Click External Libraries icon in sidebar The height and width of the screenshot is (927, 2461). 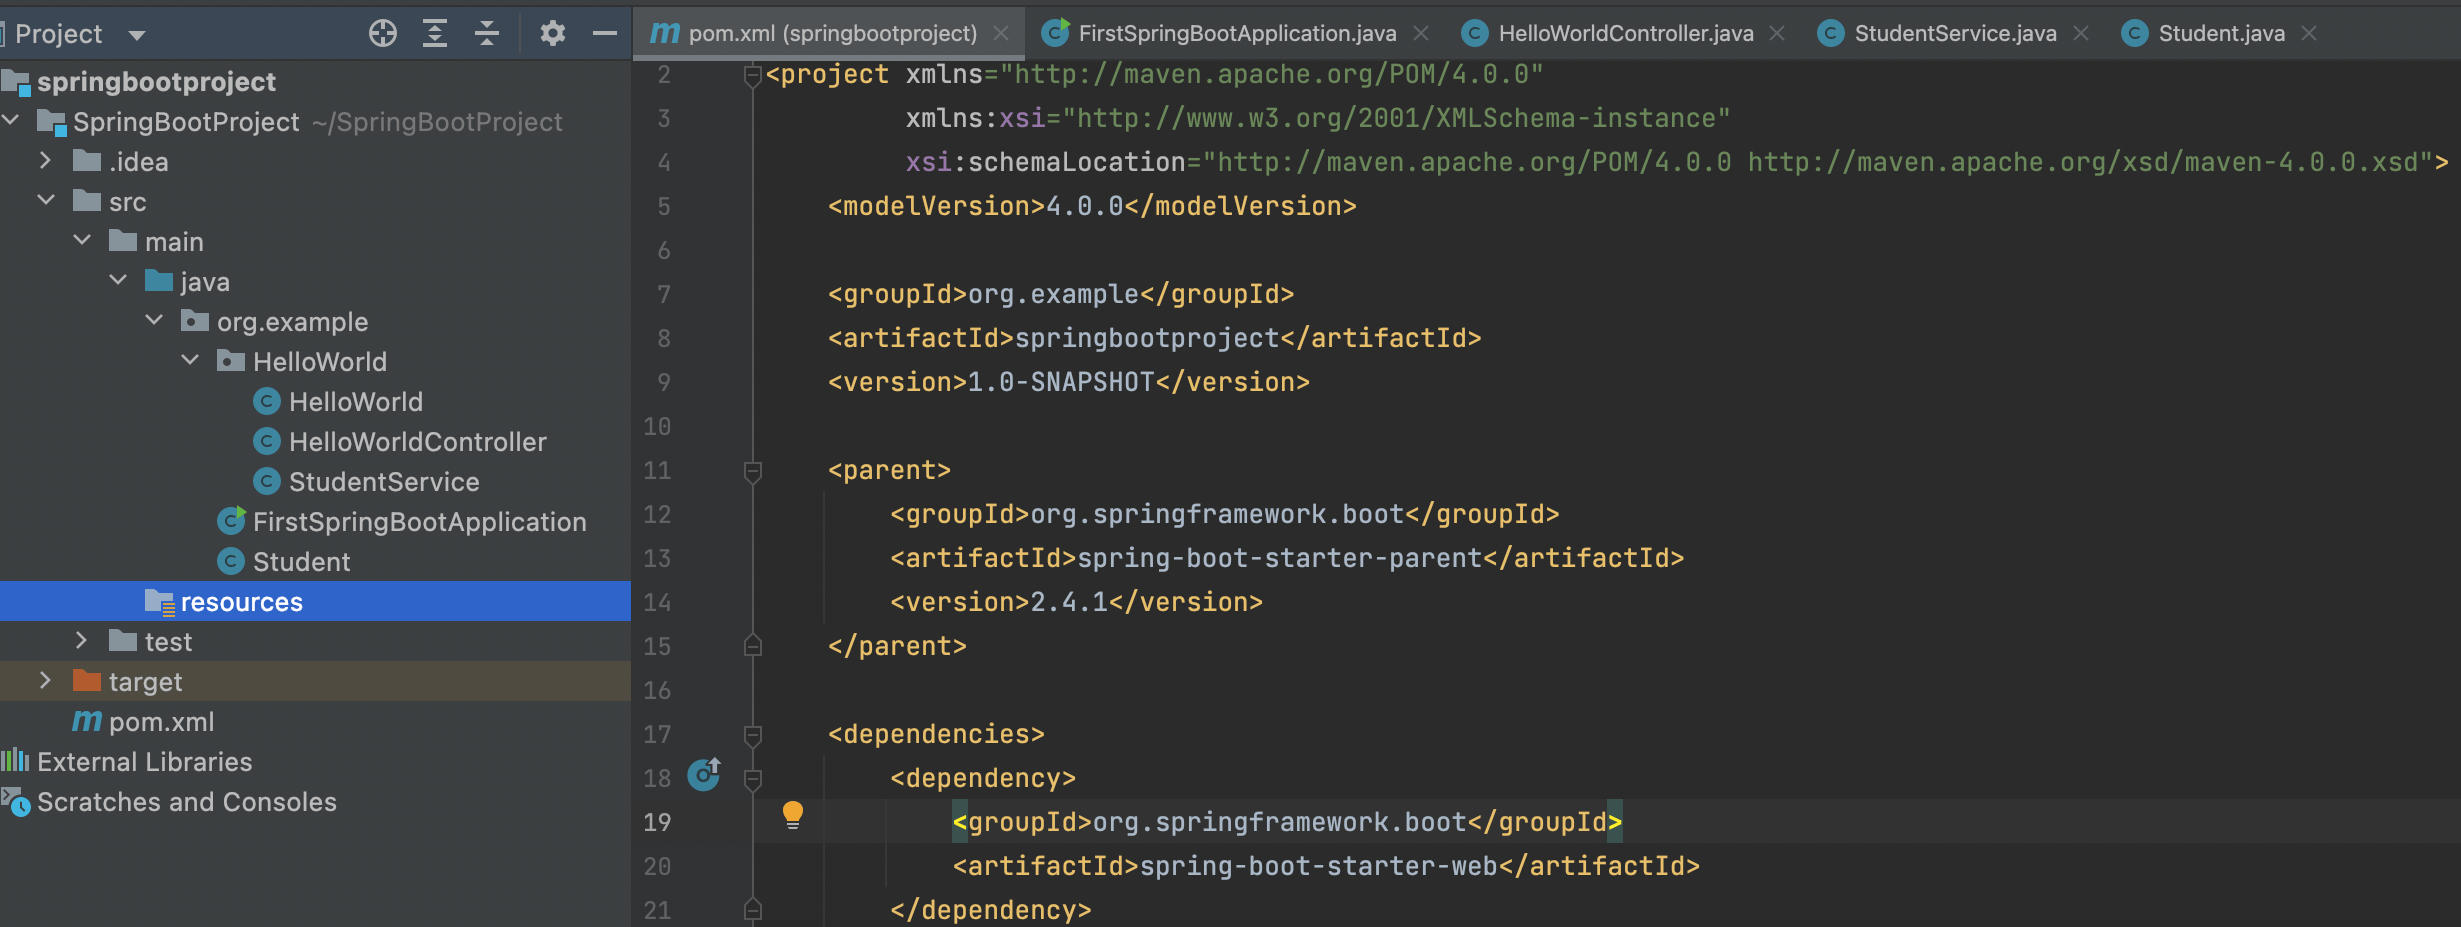[x=14, y=761]
